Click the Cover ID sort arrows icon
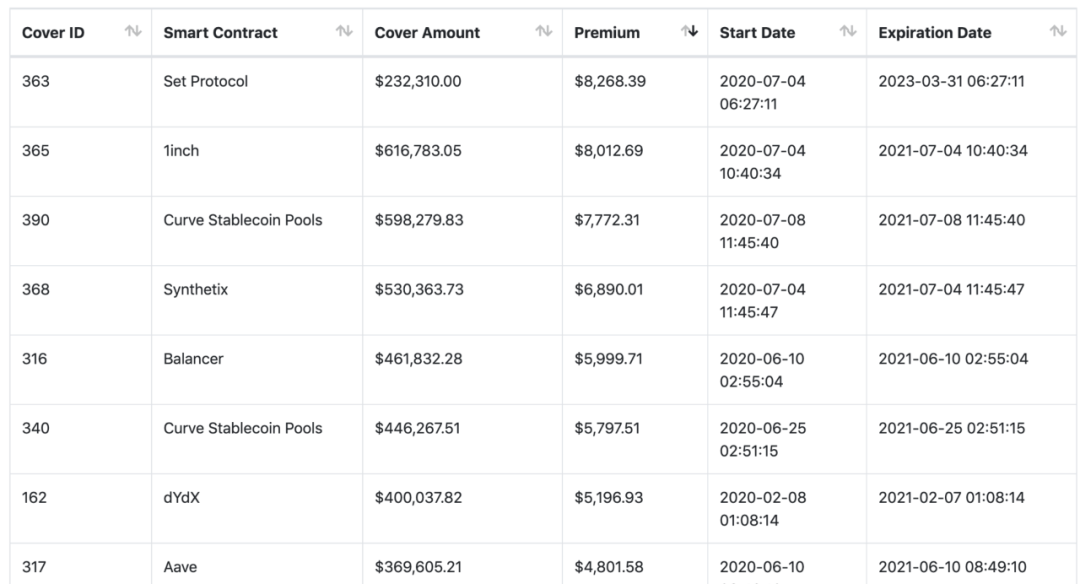 click(x=130, y=33)
